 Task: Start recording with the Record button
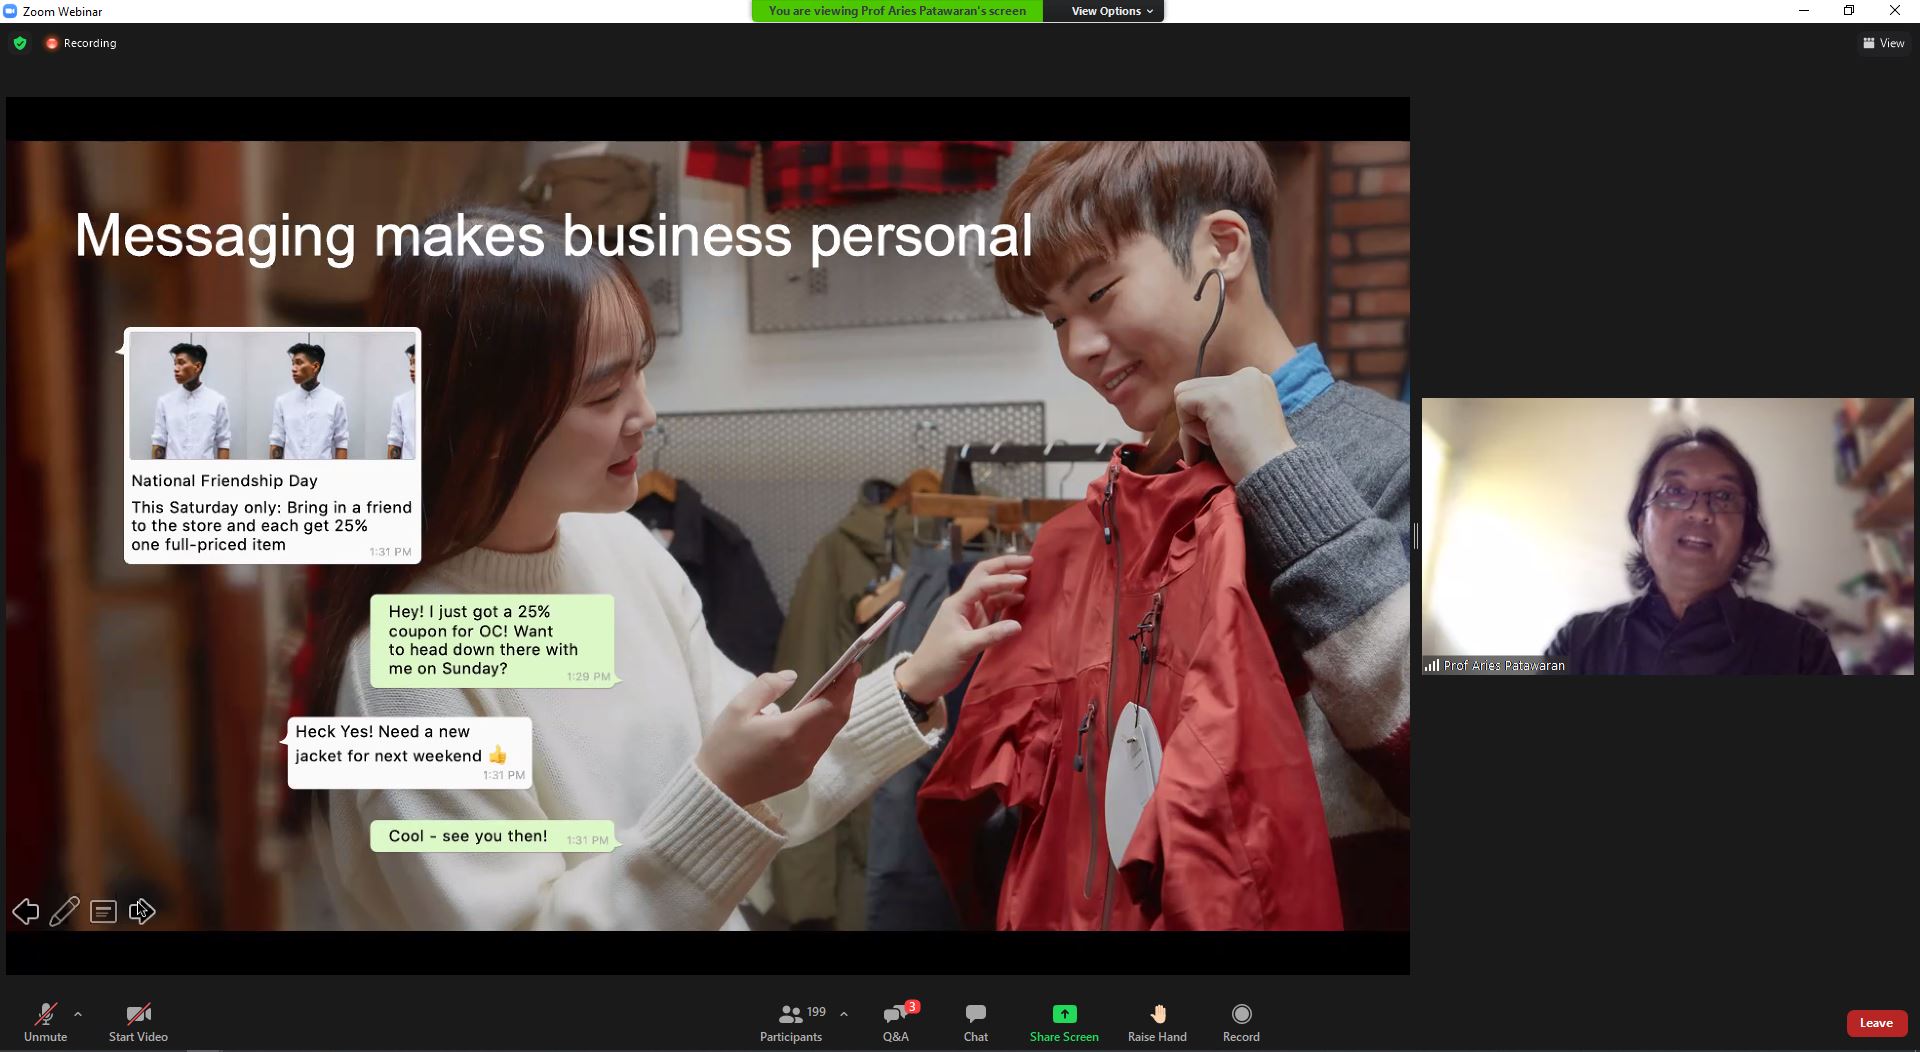[x=1241, y=1022]
